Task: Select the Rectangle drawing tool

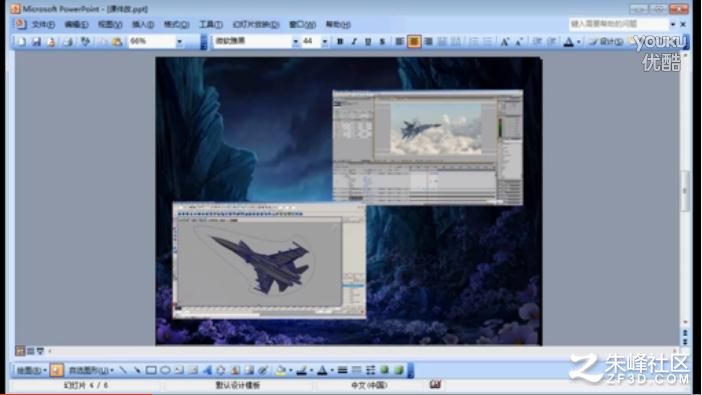Action: (151, 370)
